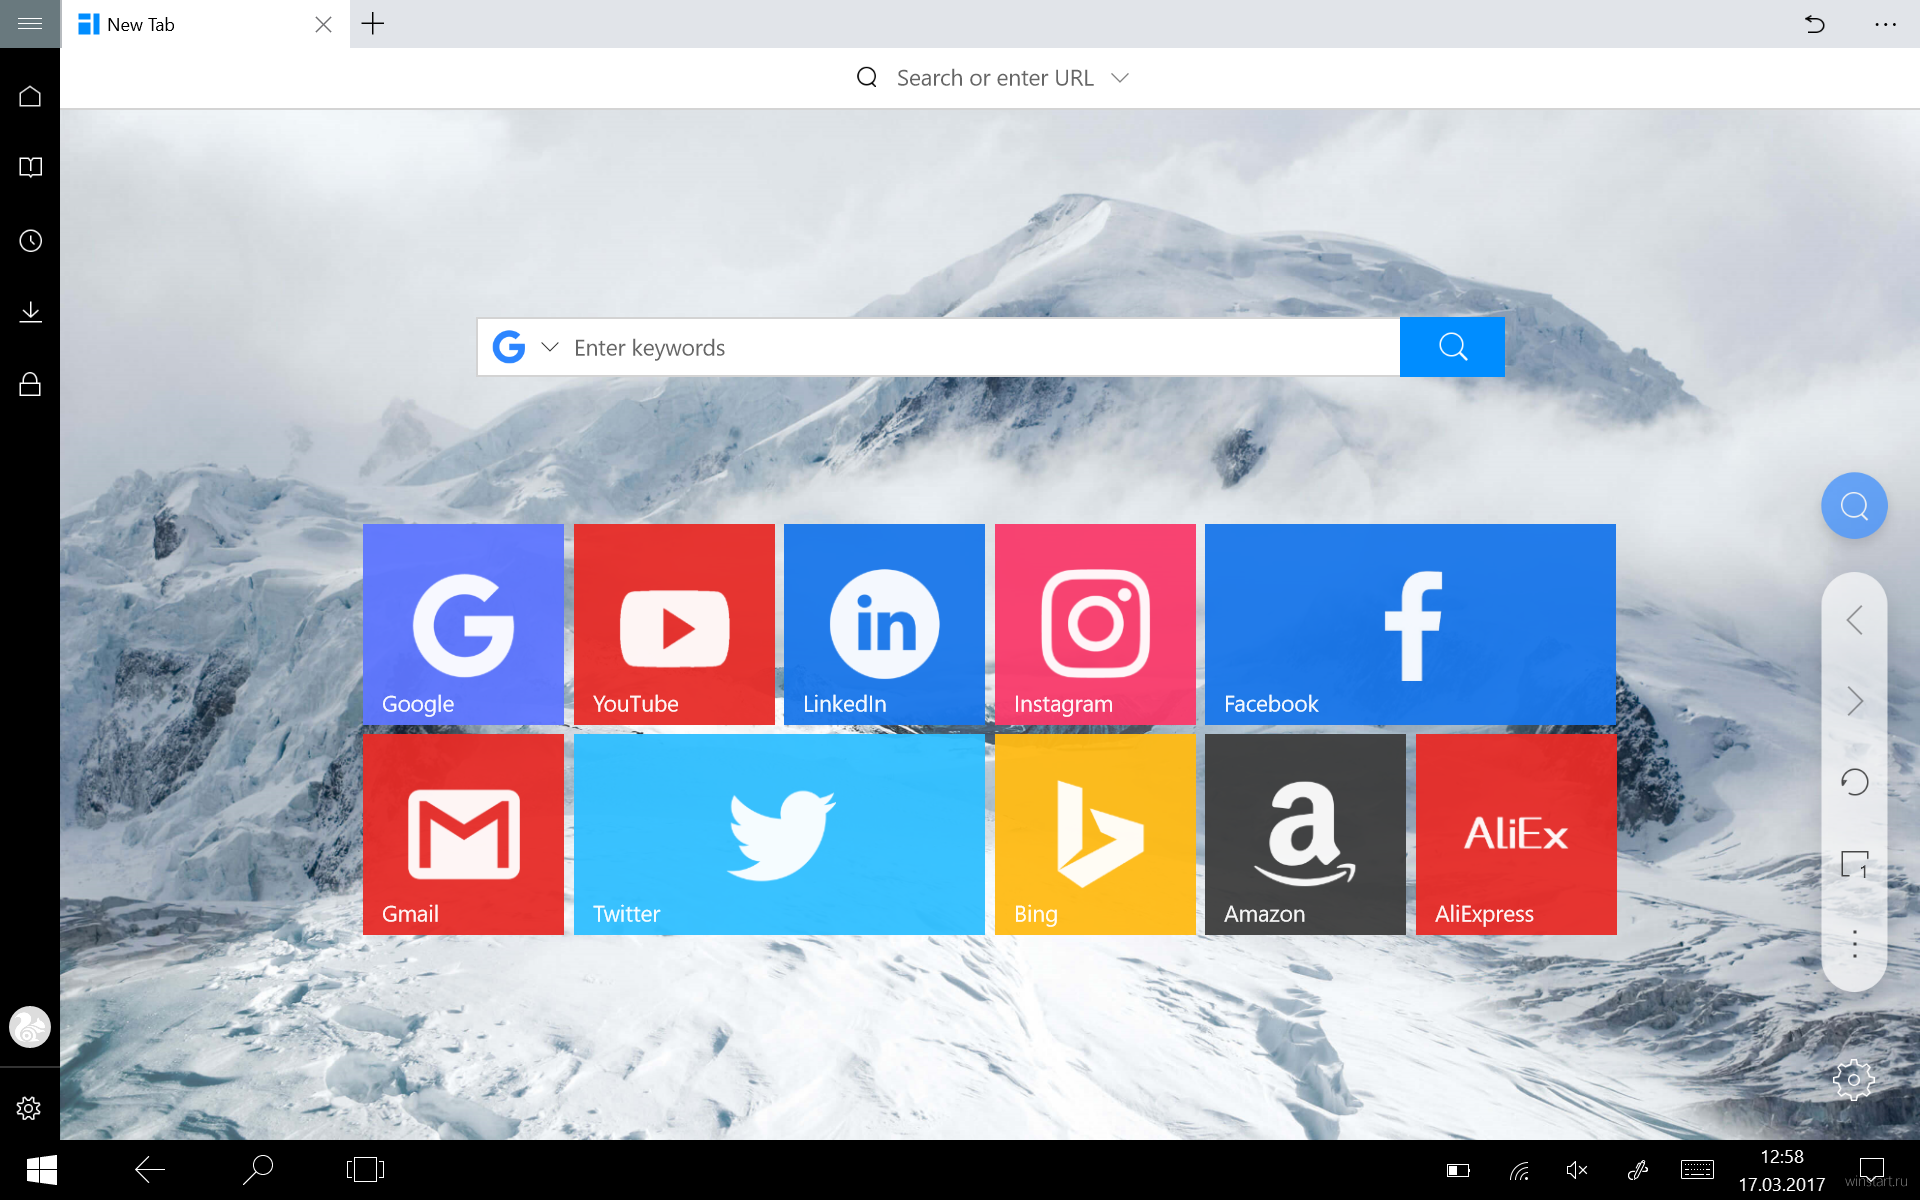
Task: Open Bookmarks book icon in the sidebar
Action: click(30, 167)
